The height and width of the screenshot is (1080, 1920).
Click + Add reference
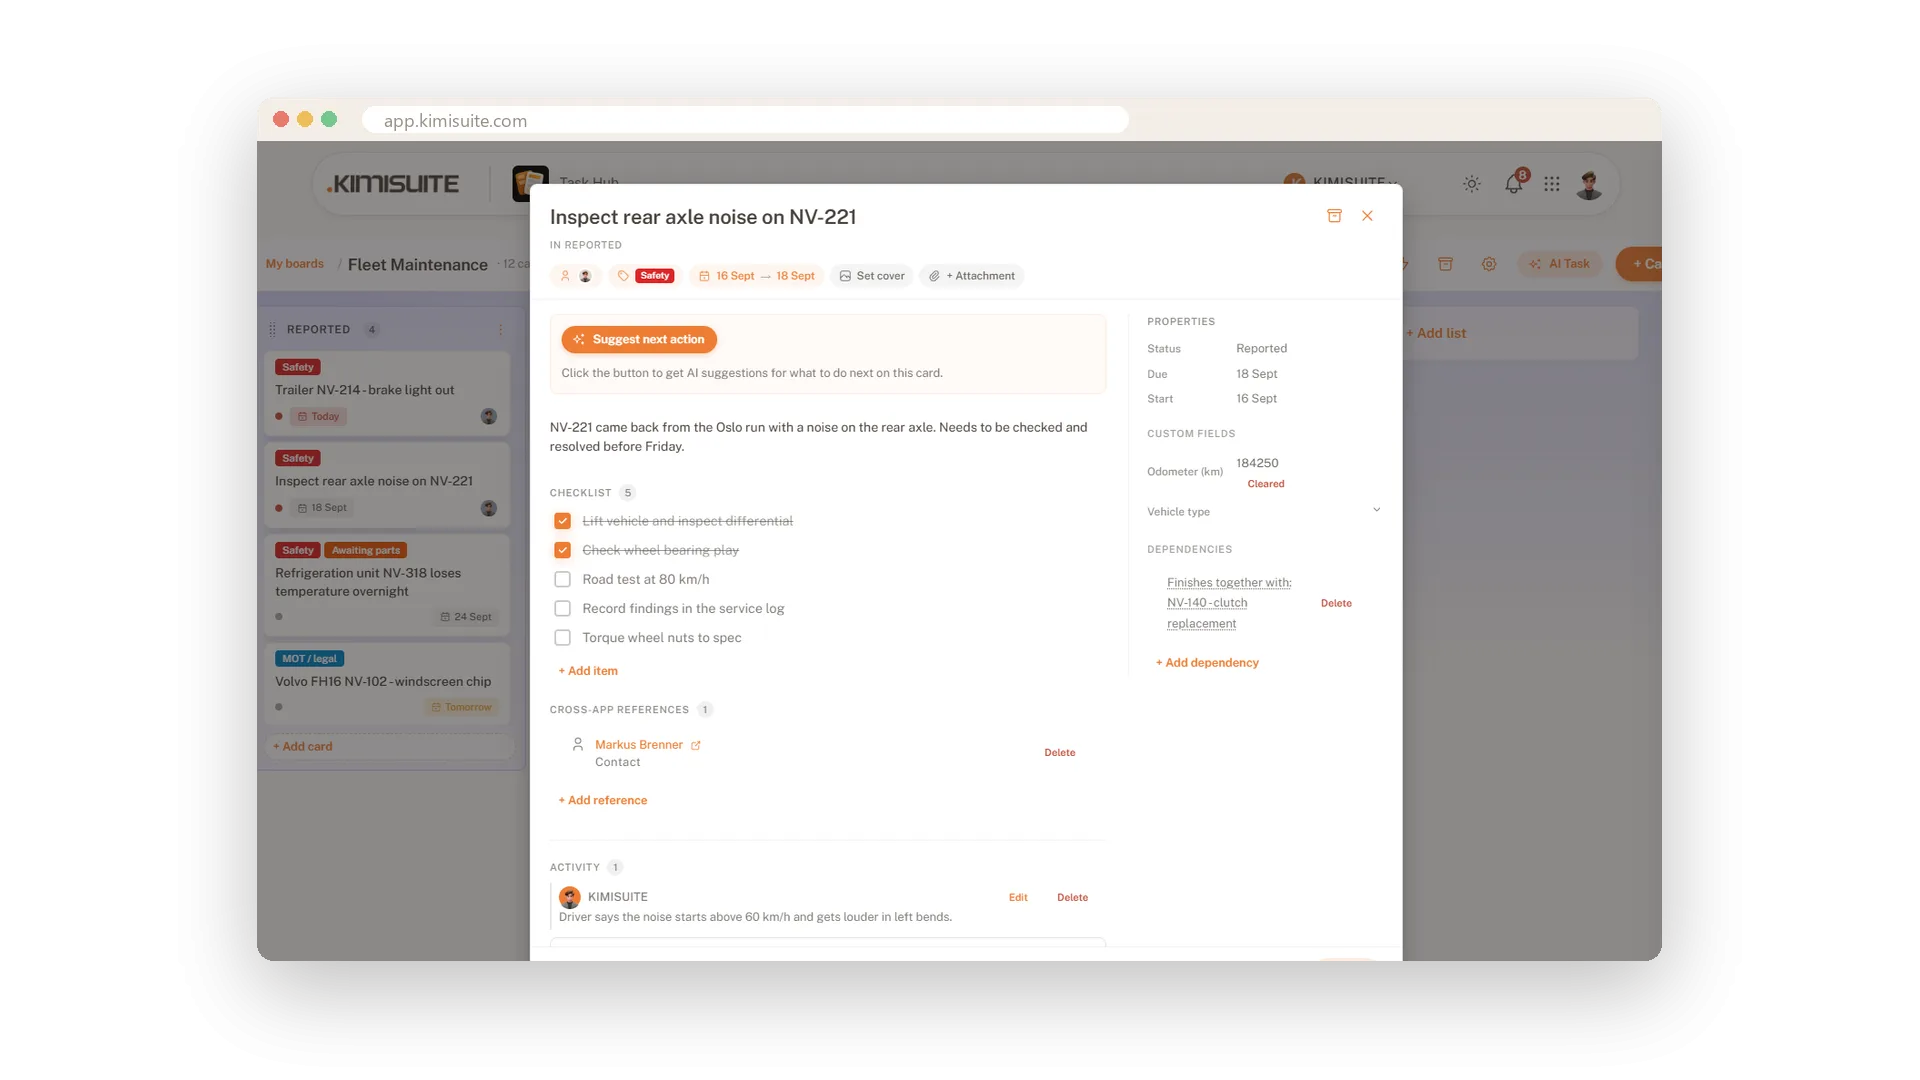coord(603,800)
